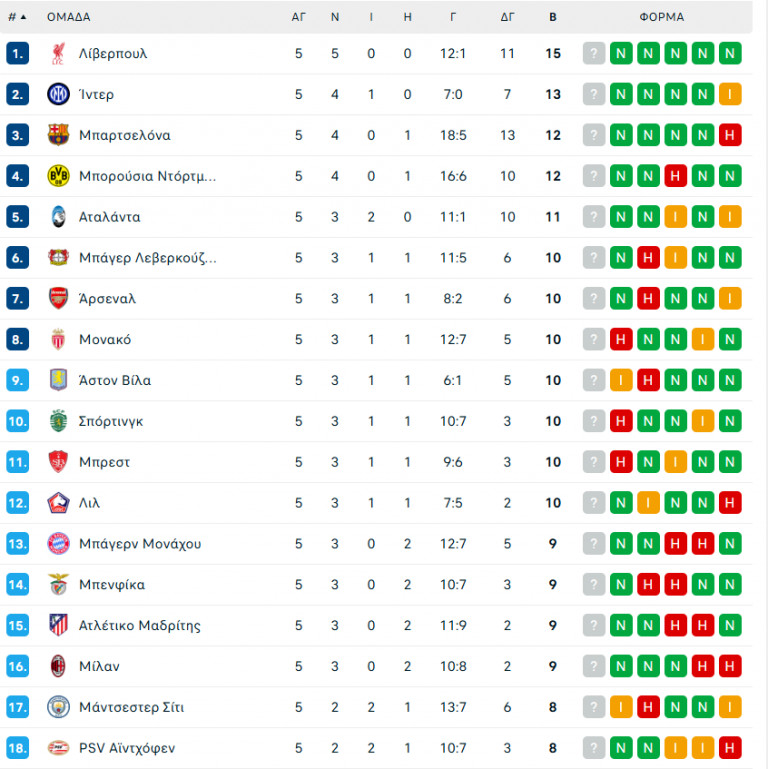Sort standings by the ΟΜΑΔΑ column header
The image size is (768, 769).
[68, 17]
